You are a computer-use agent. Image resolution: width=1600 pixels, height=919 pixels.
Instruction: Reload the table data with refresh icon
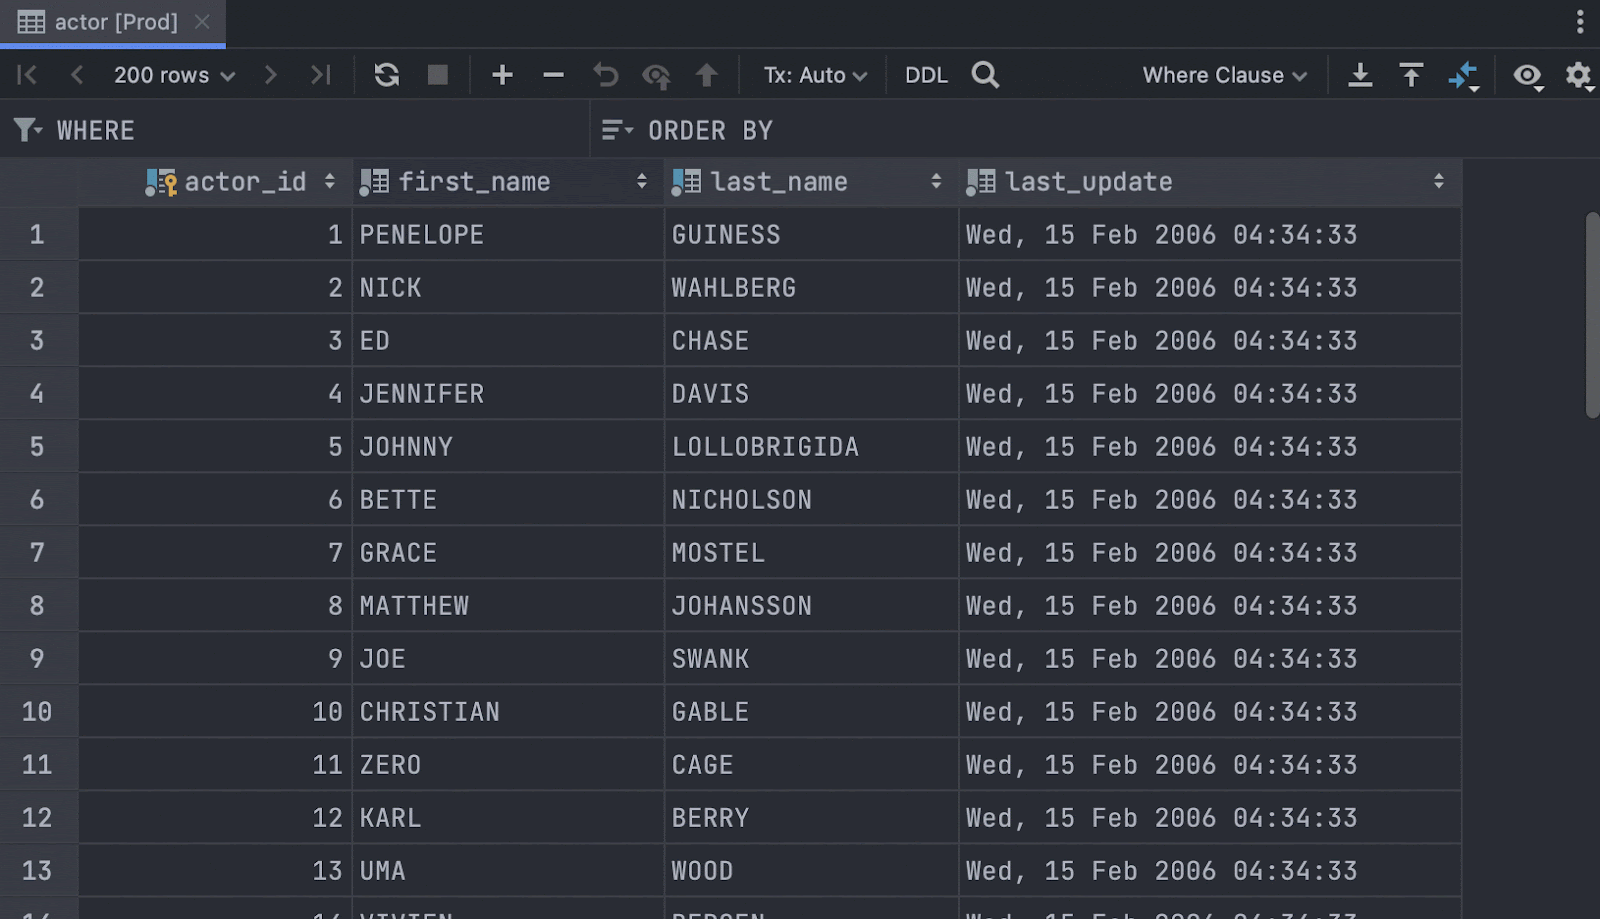pos(386,75)
